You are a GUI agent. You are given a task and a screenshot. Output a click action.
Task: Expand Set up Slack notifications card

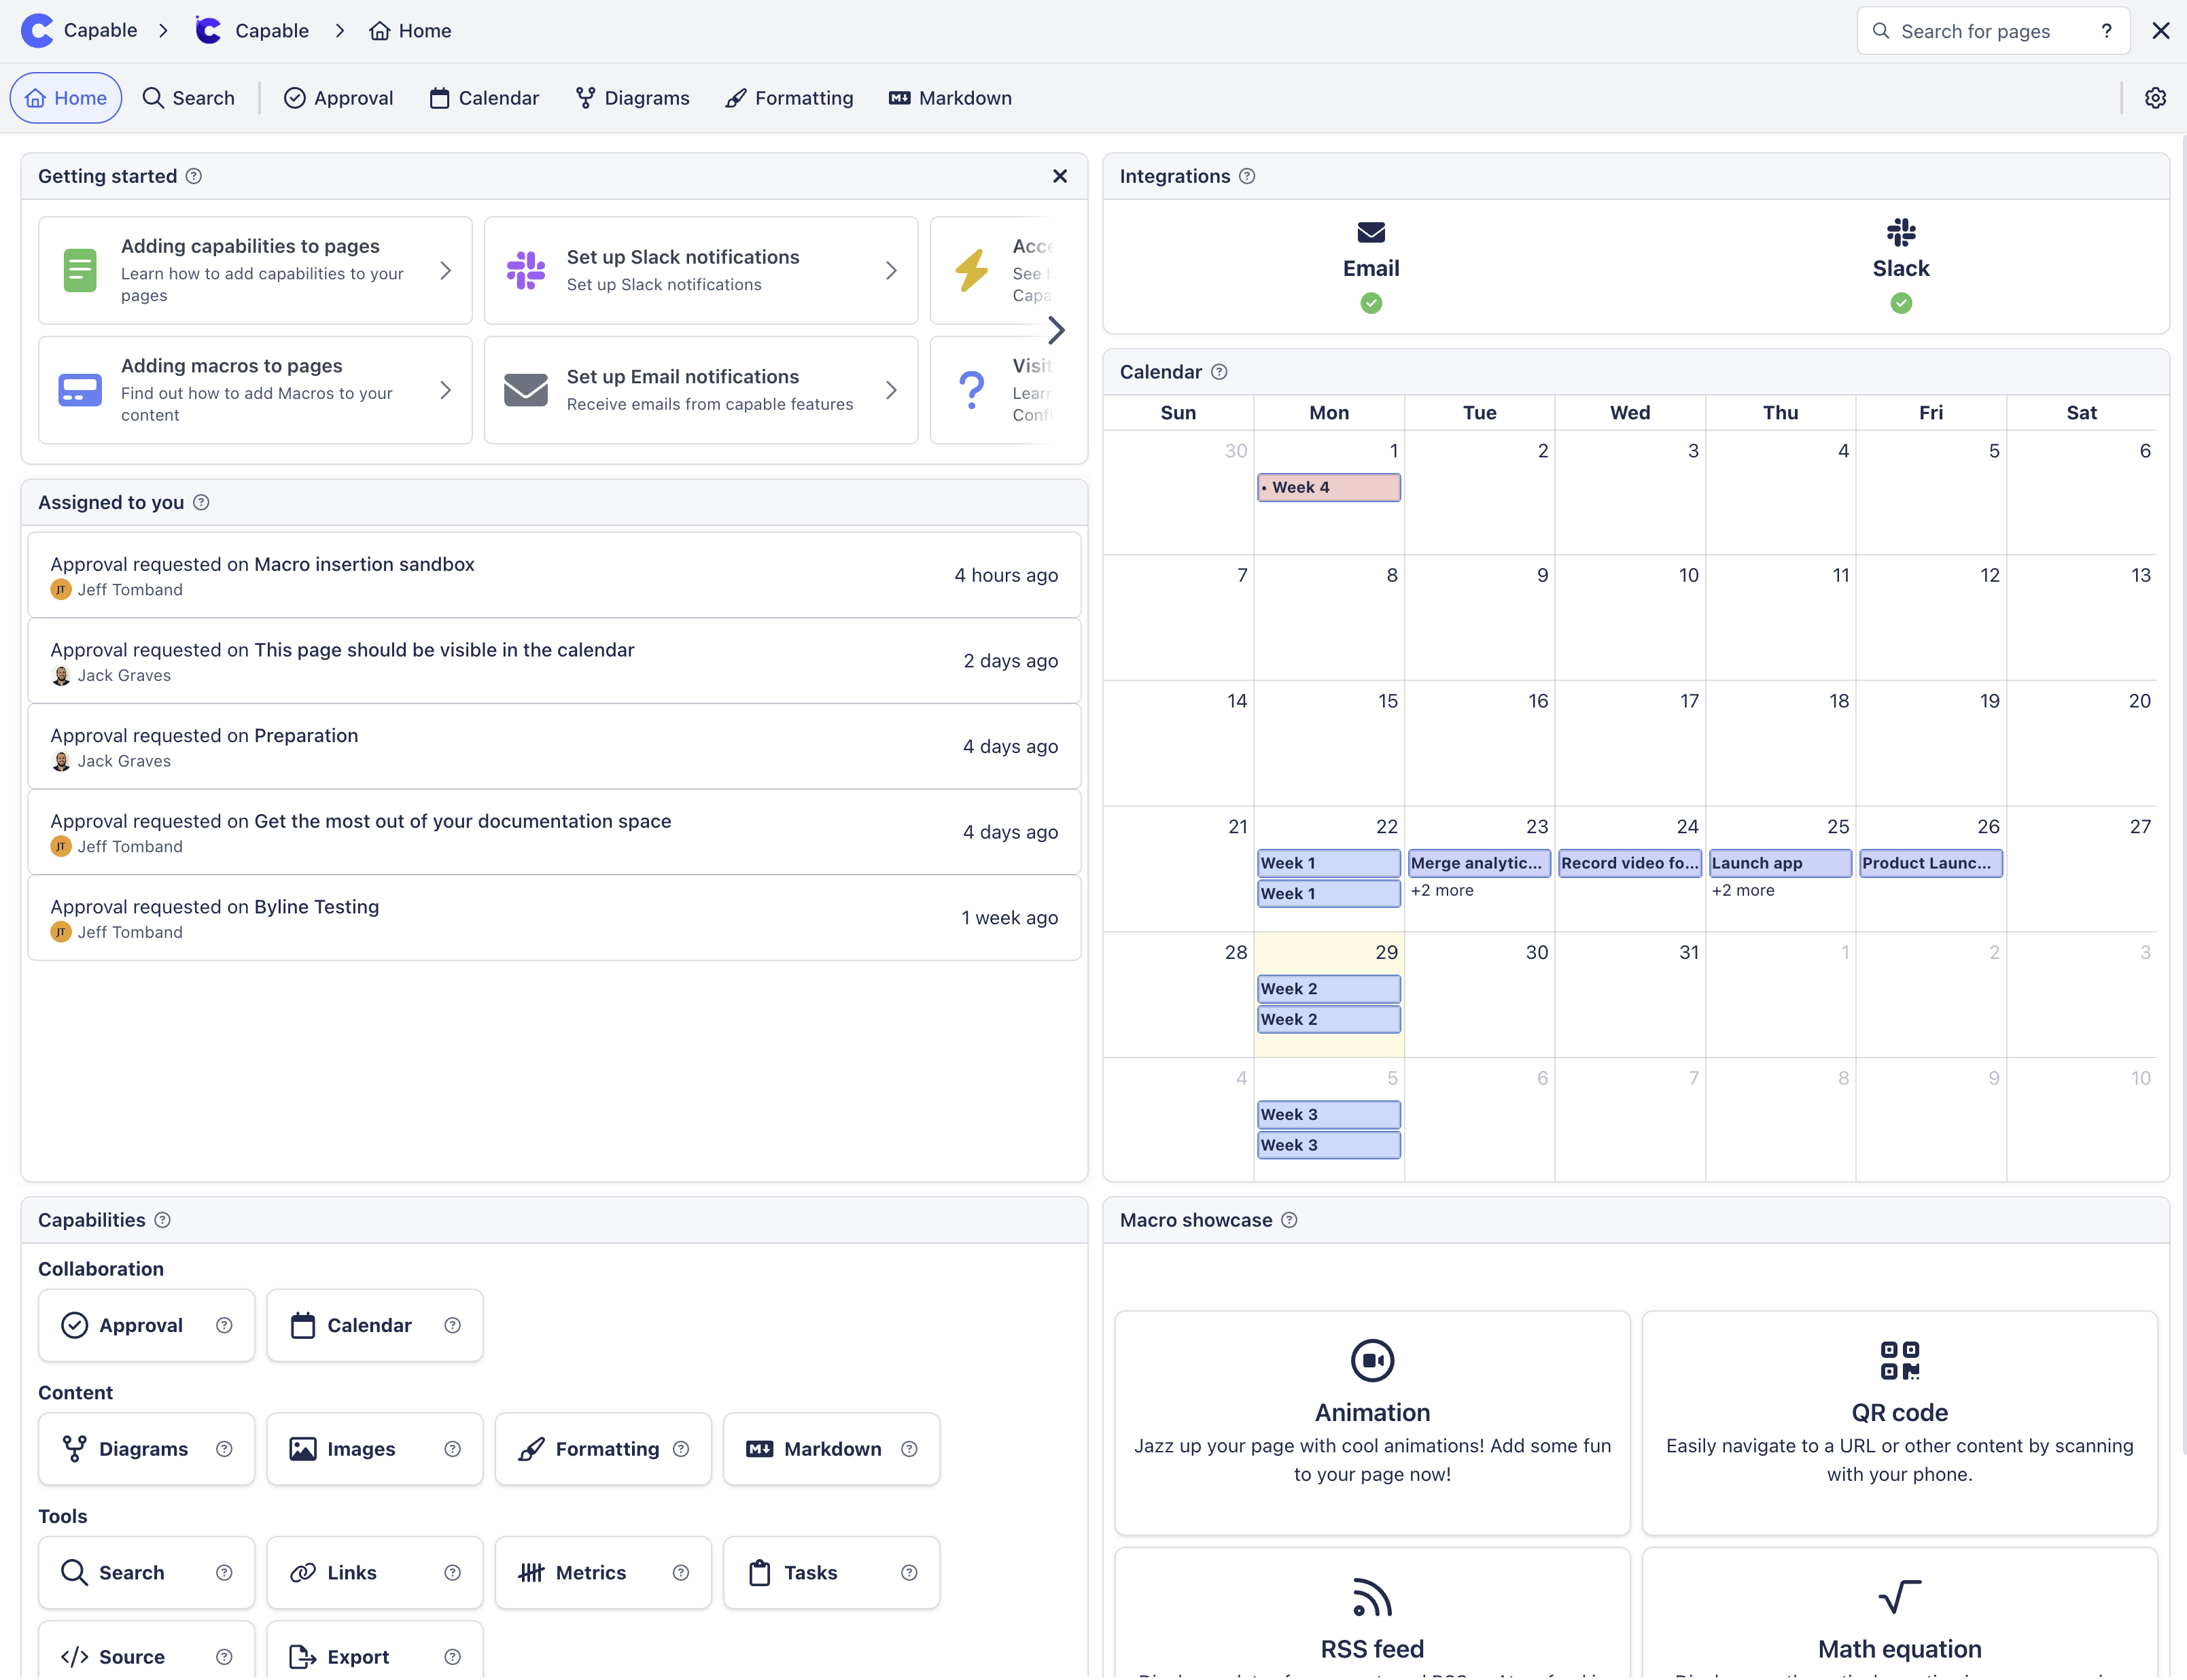[701, 270]
